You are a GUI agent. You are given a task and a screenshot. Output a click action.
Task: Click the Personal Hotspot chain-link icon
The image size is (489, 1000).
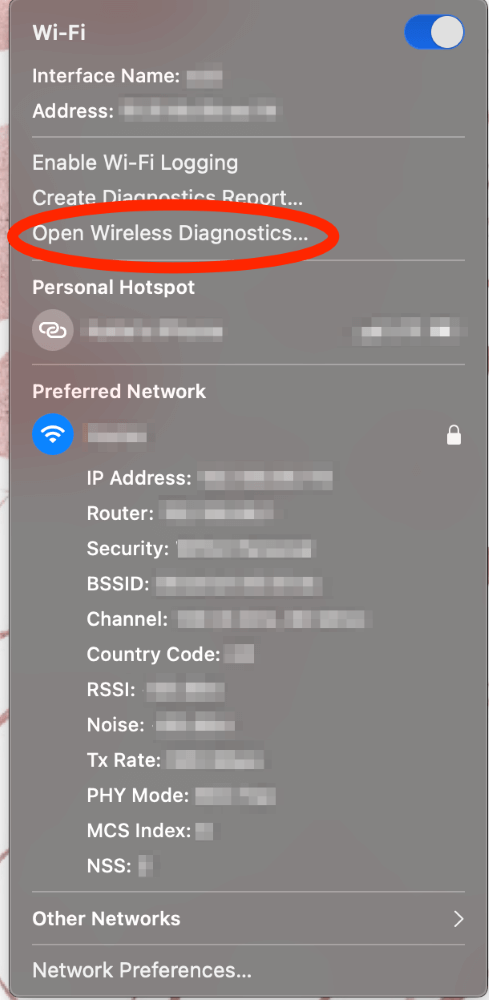coord(53,330)
